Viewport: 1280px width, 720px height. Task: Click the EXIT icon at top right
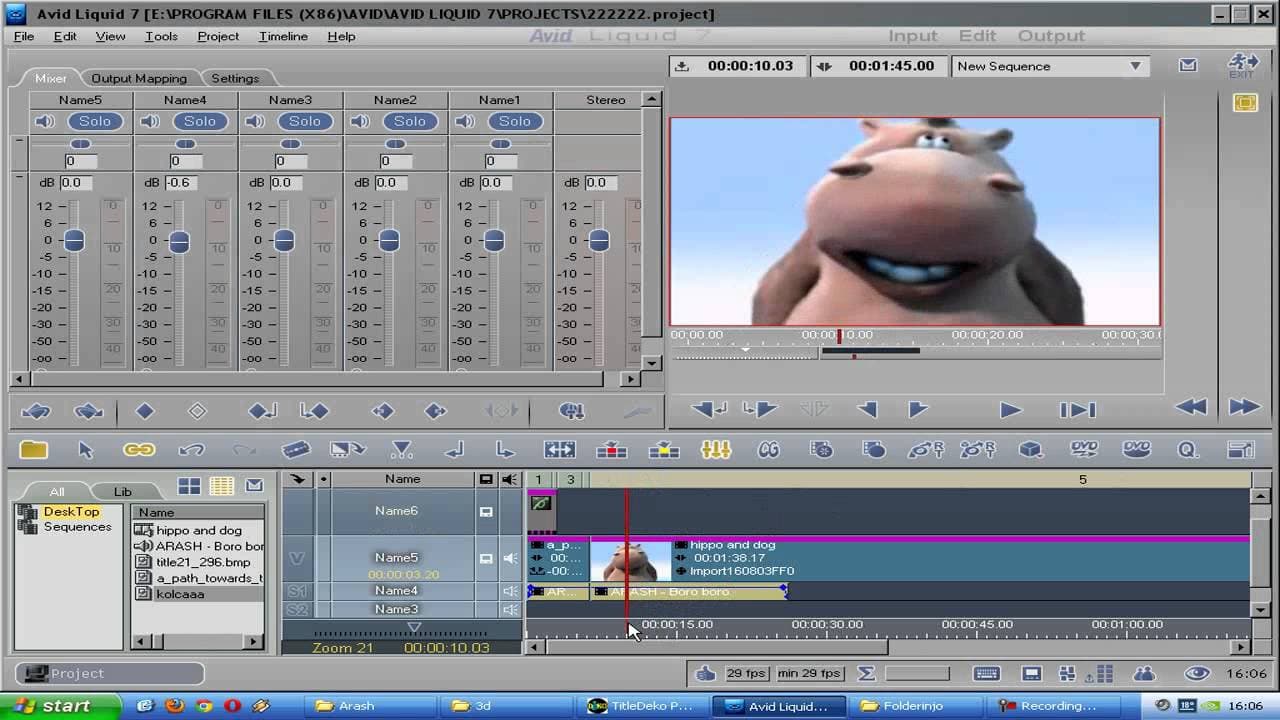coord(1241,67)
